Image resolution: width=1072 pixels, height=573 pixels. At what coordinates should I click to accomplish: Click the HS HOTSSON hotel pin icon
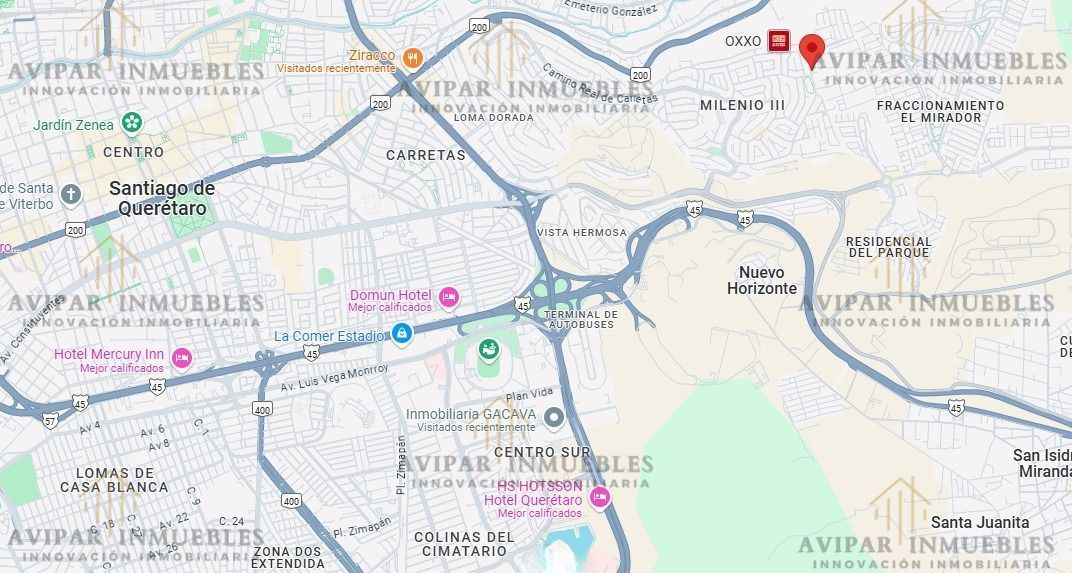[600, 497]
